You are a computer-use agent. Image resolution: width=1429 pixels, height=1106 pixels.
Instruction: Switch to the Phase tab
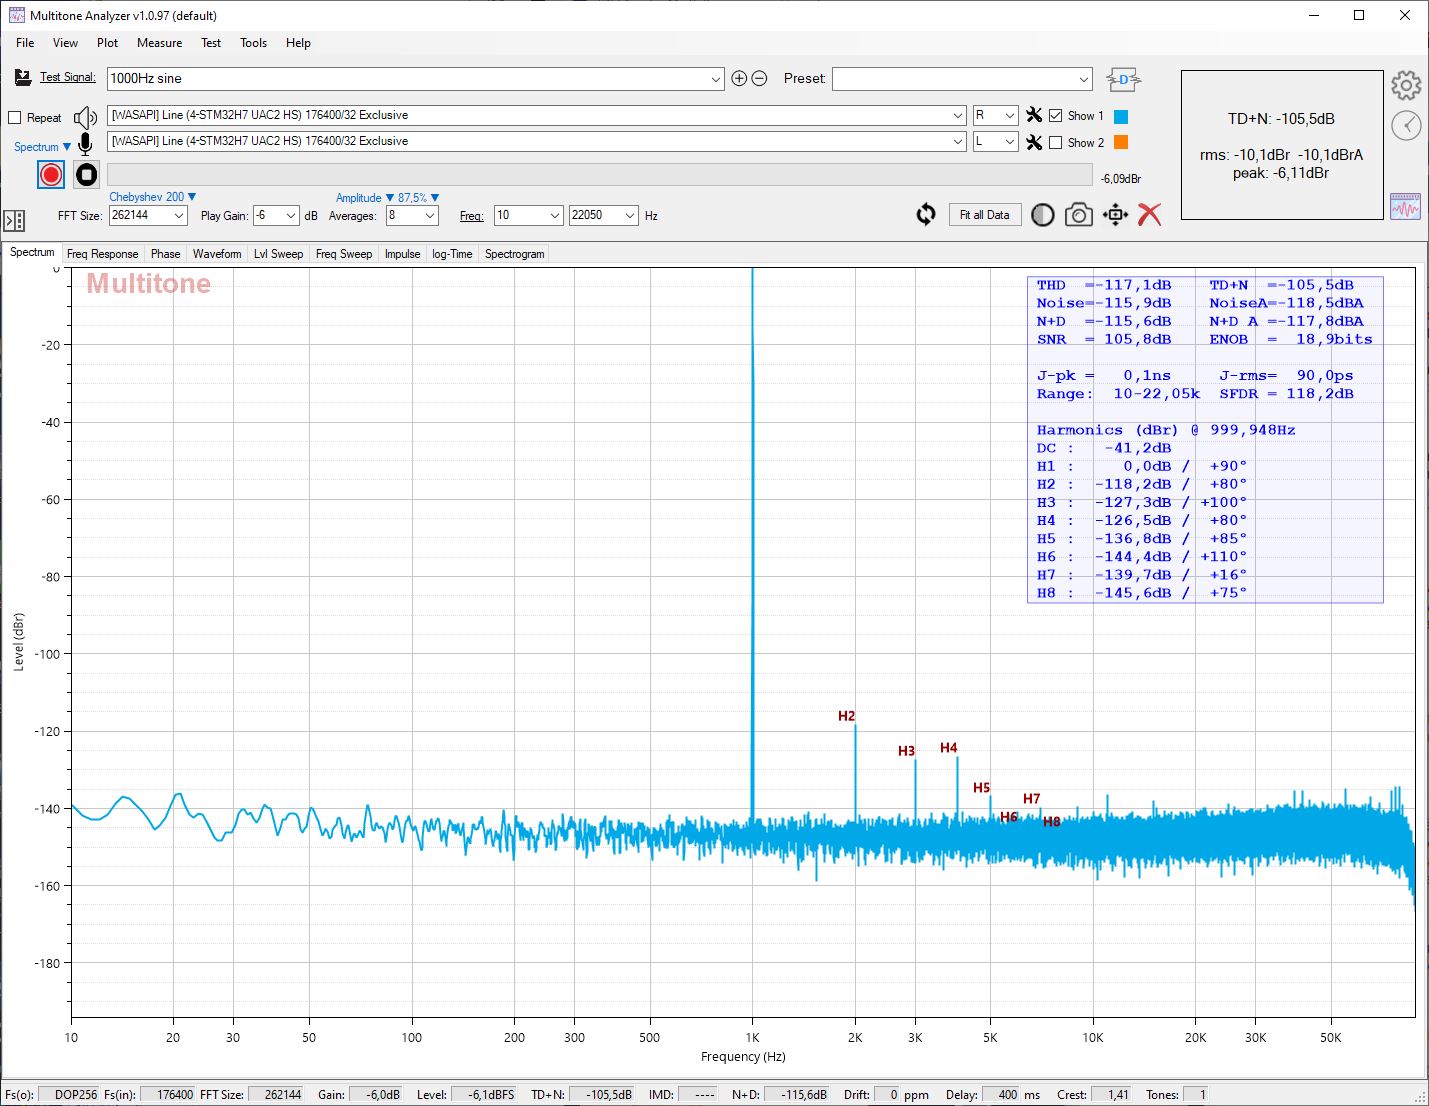[x=165, y=254]
